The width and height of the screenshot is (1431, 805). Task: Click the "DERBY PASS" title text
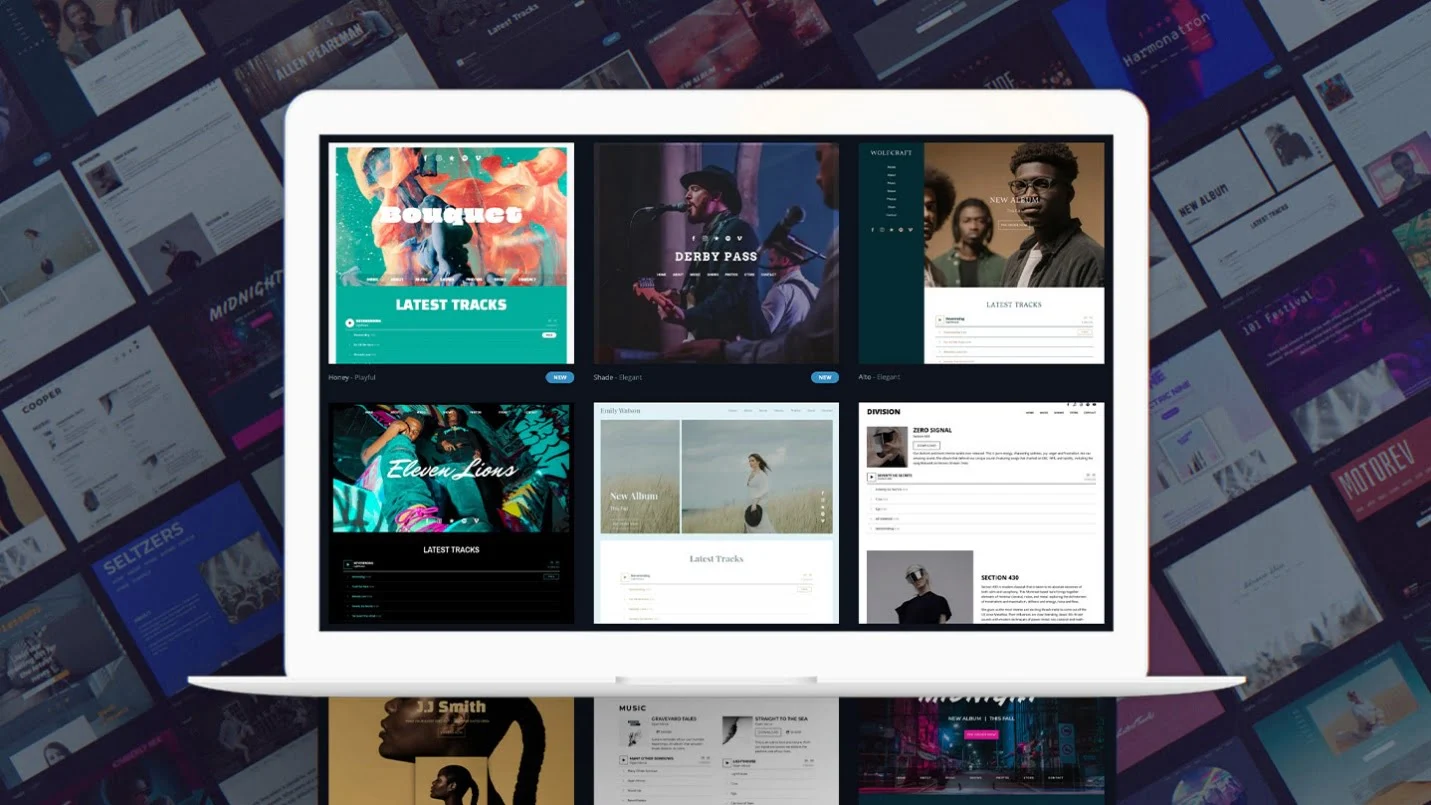click(716, 257)
